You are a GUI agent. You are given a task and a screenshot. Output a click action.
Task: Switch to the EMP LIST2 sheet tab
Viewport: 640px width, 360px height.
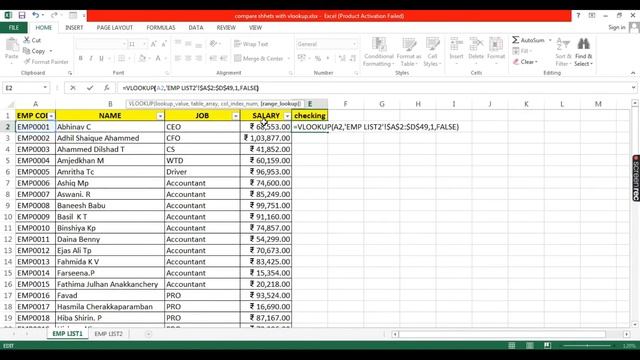[x=109, y=334]
